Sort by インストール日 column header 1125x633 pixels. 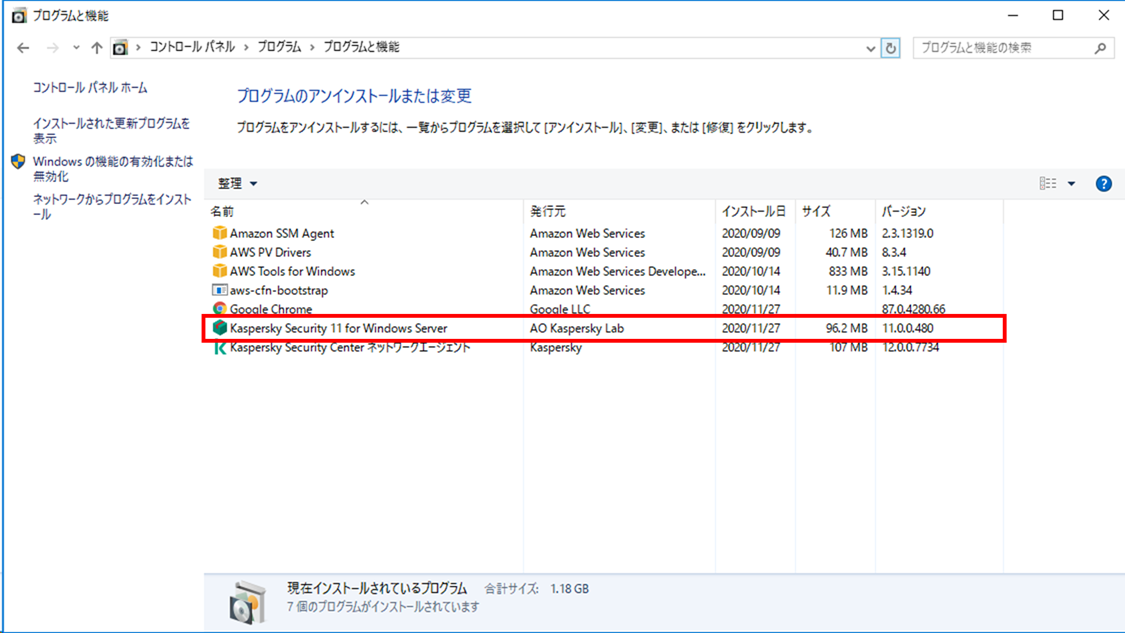(753, 212)
